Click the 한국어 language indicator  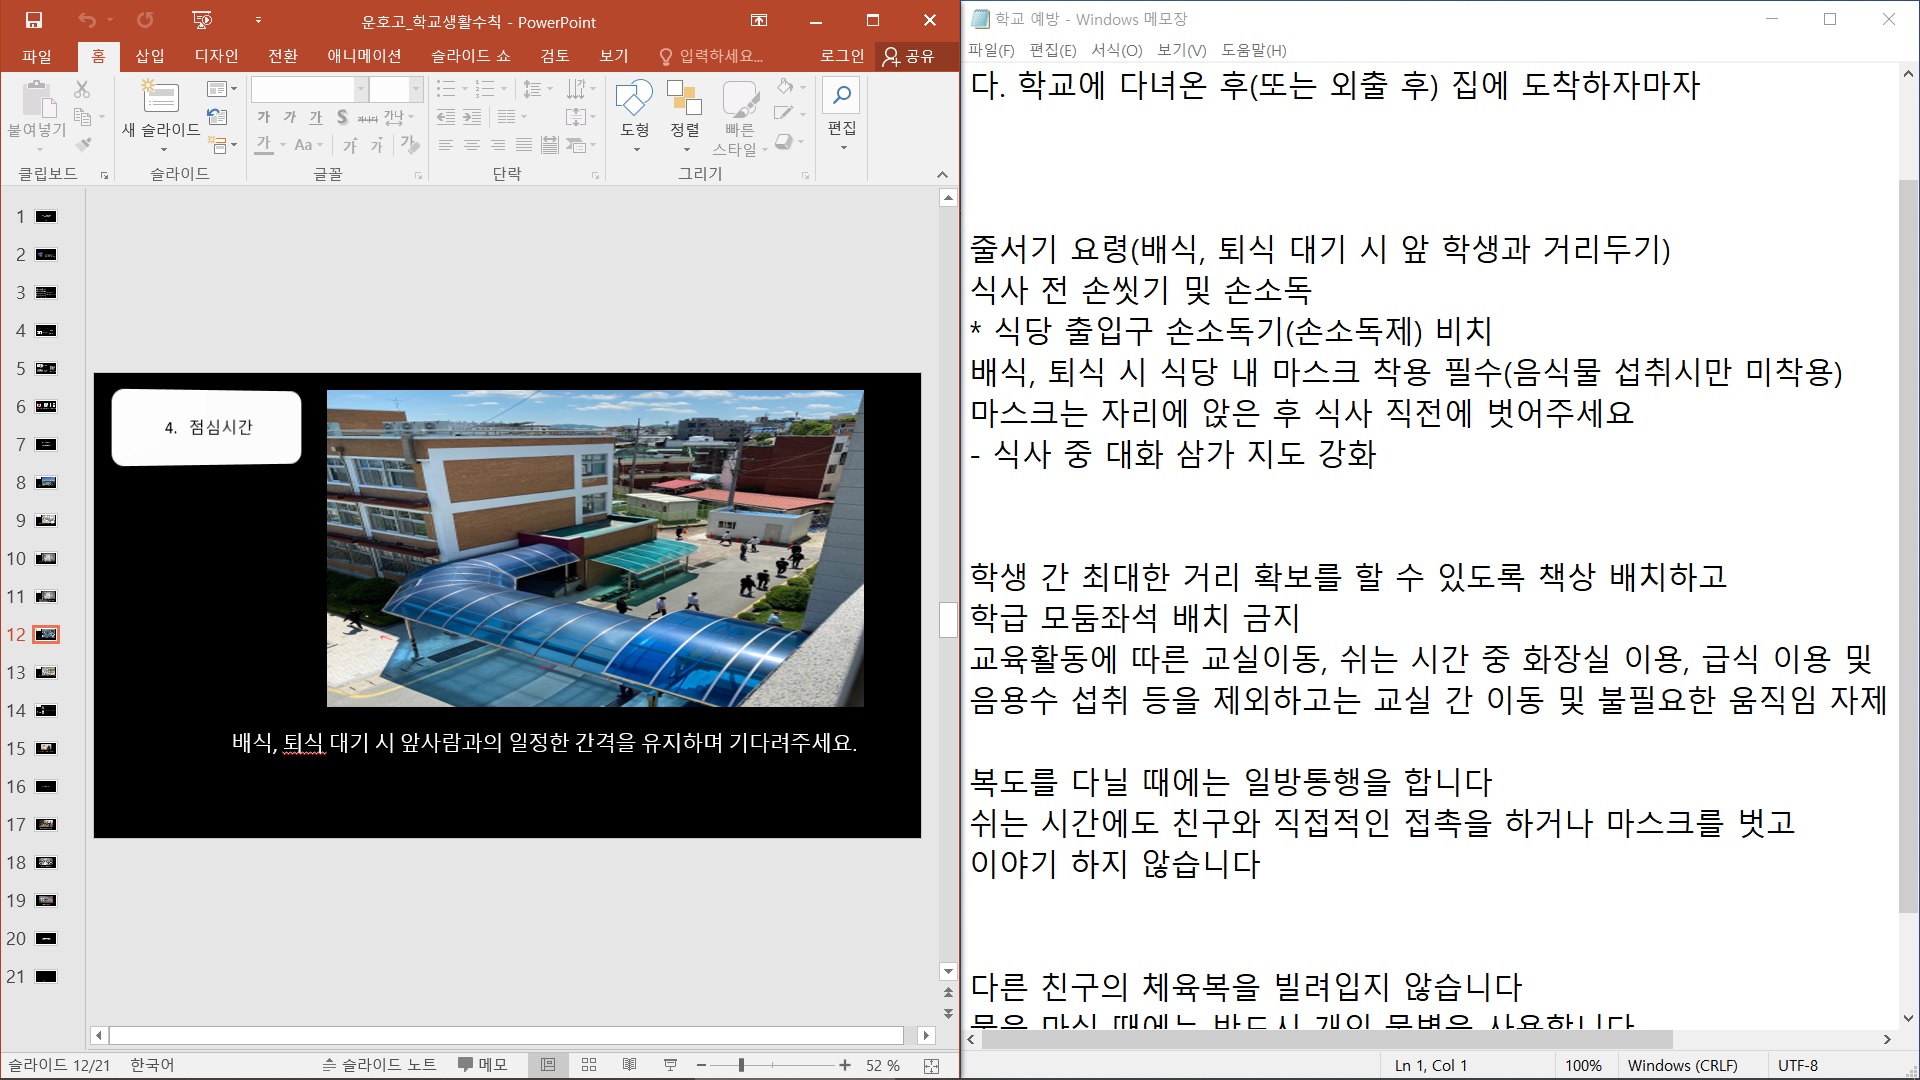[152, 1065]
